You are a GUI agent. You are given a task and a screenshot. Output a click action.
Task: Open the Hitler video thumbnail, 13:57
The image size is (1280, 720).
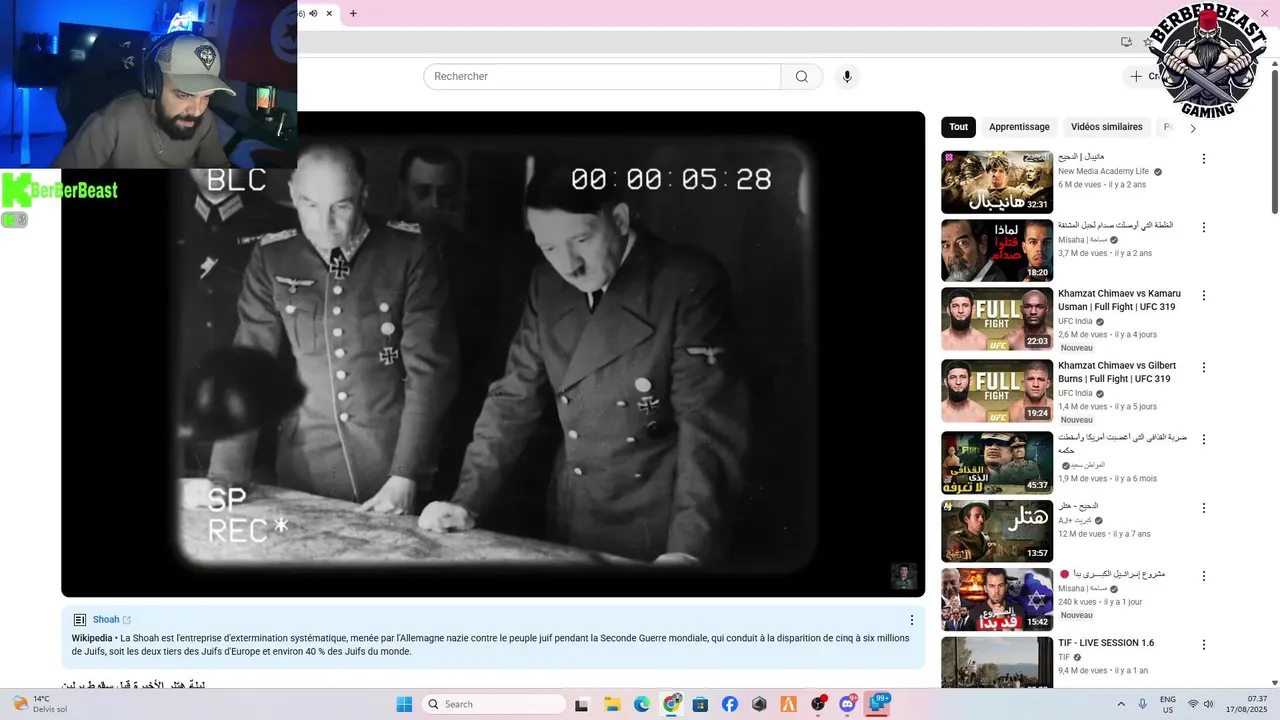tap(997, 531)
